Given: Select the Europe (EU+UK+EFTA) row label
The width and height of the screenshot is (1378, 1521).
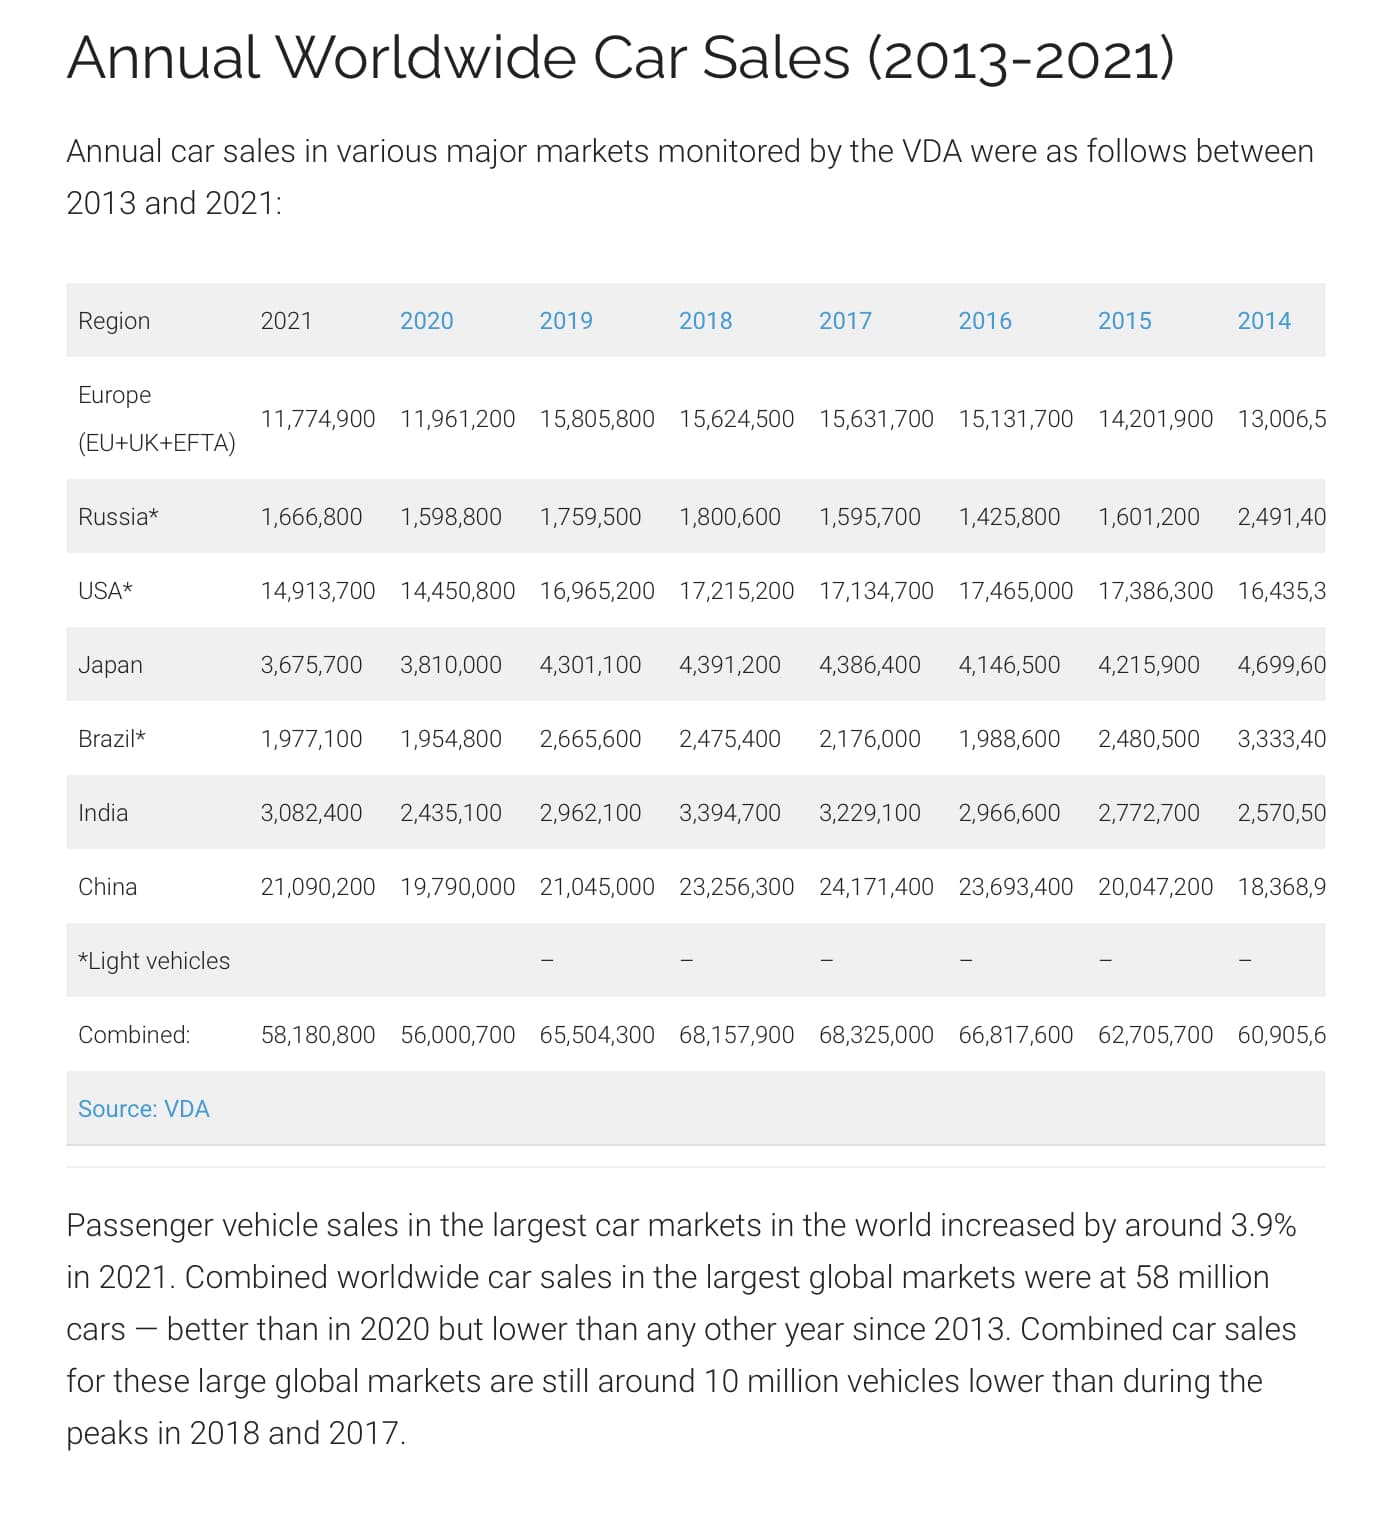Looking at the screenshot, I should (157, 419).
